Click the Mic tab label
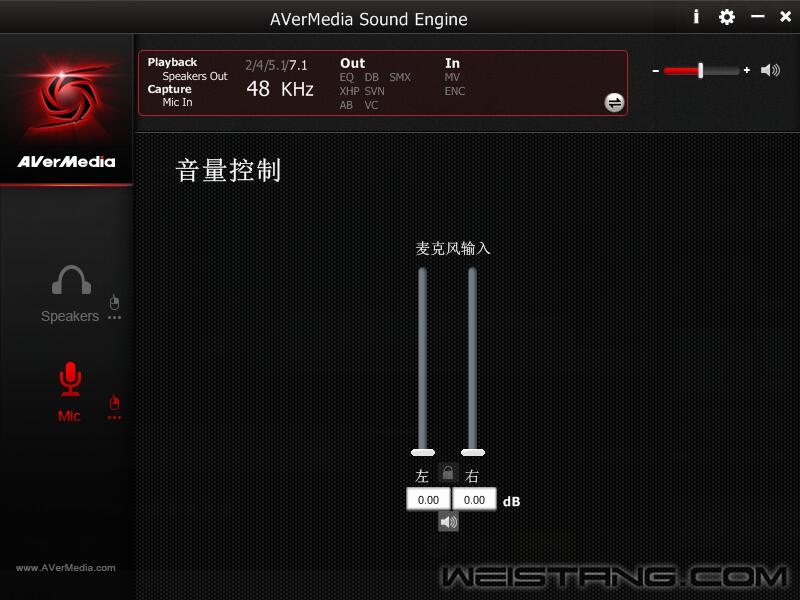The image size is (800, 600). [69, 416]
